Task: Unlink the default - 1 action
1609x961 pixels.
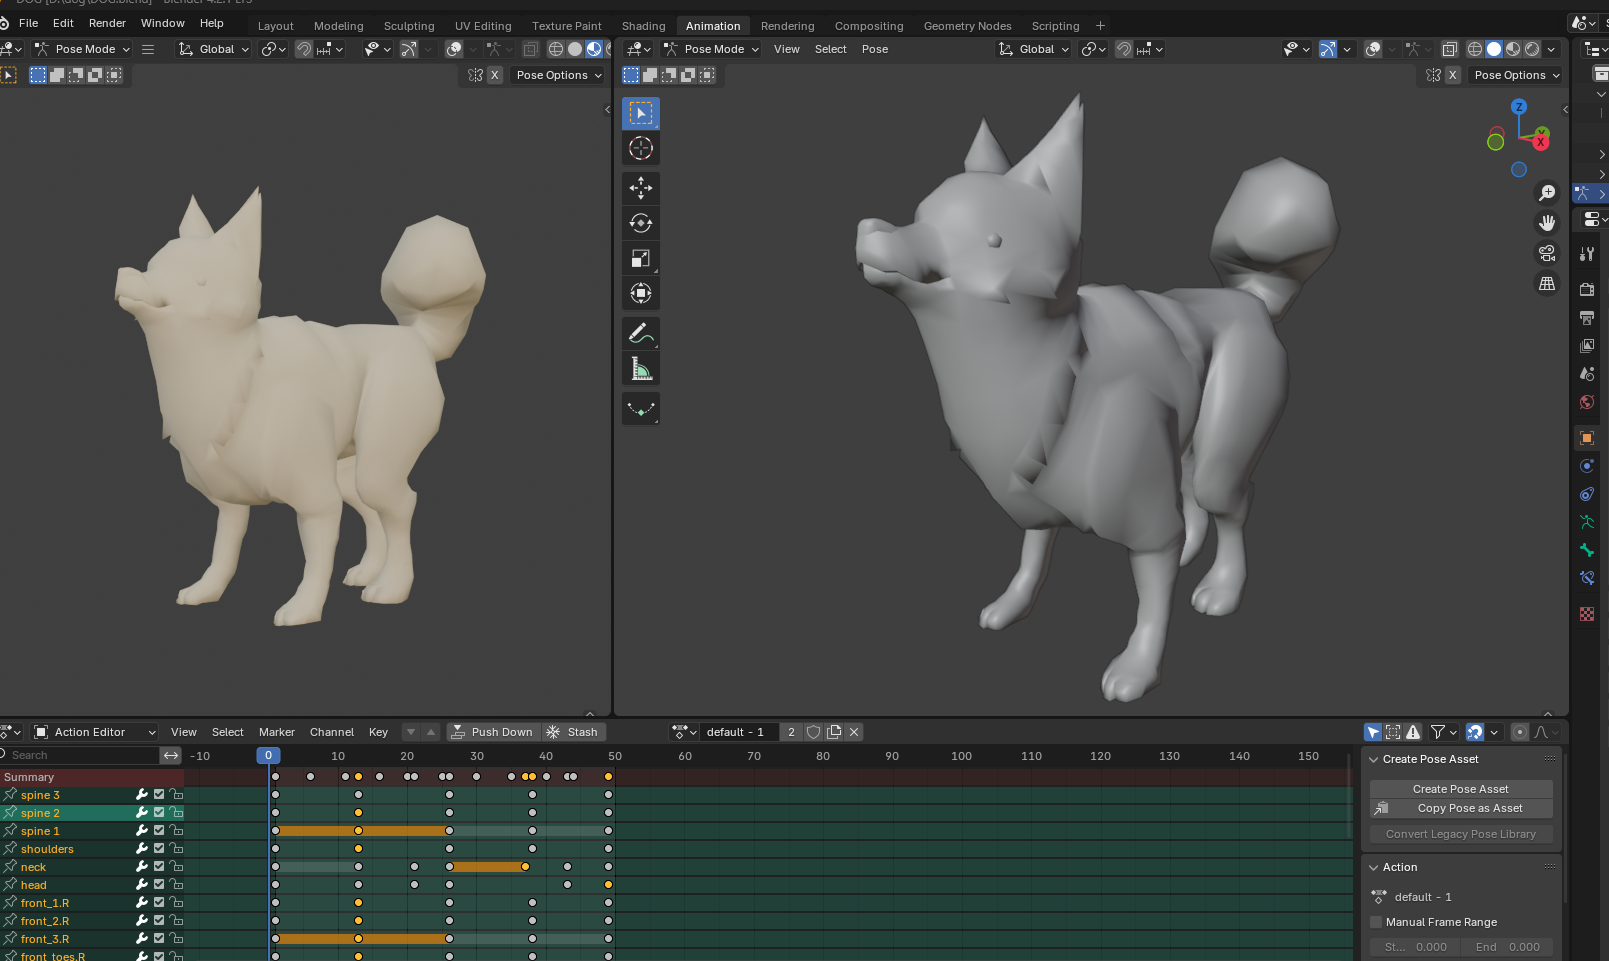Action: [854, 732]
